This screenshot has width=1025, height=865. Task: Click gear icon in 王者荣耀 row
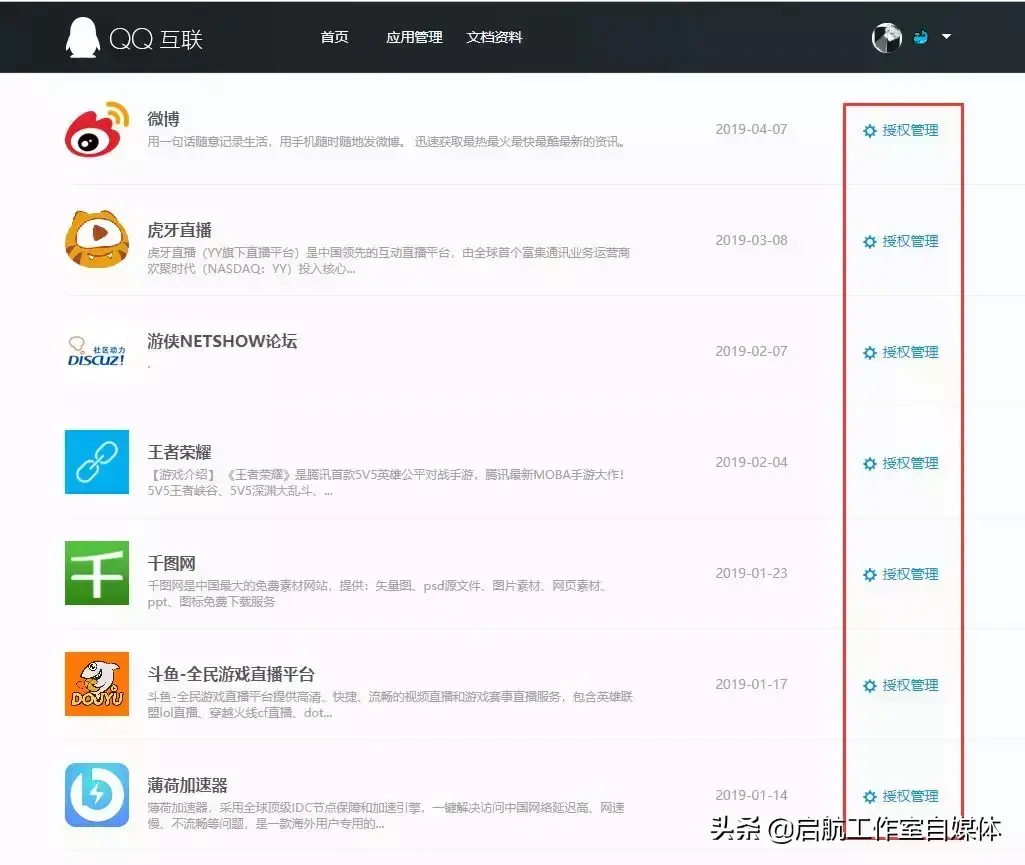(869, 464)
